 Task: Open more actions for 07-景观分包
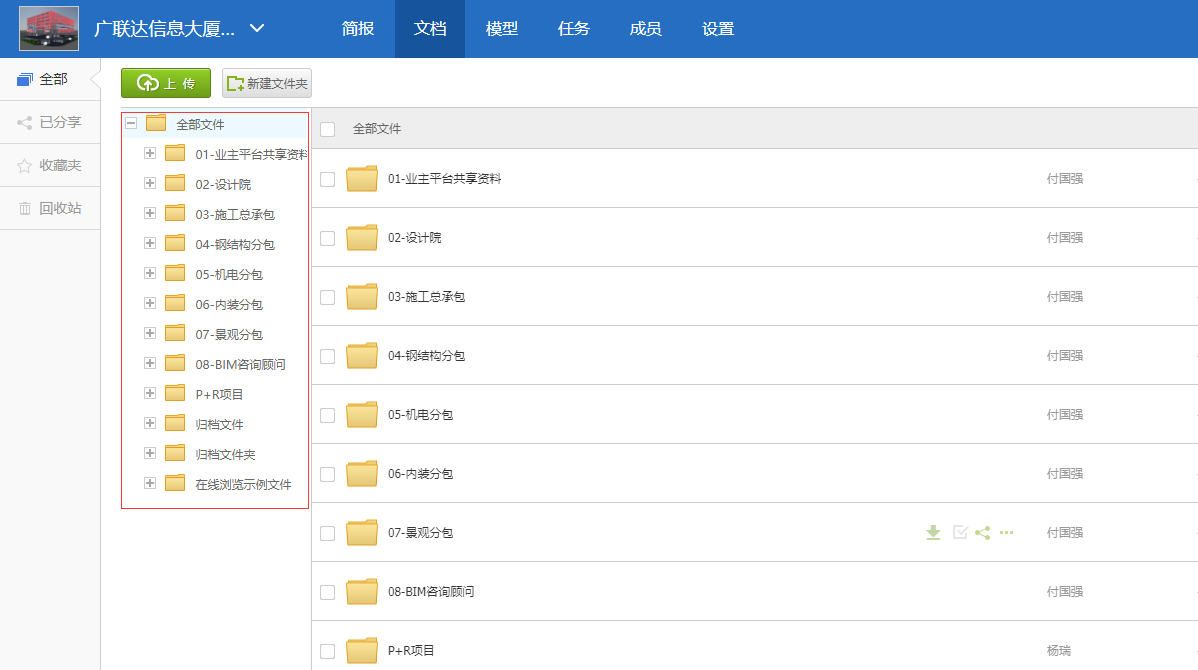click(1006, 533)
